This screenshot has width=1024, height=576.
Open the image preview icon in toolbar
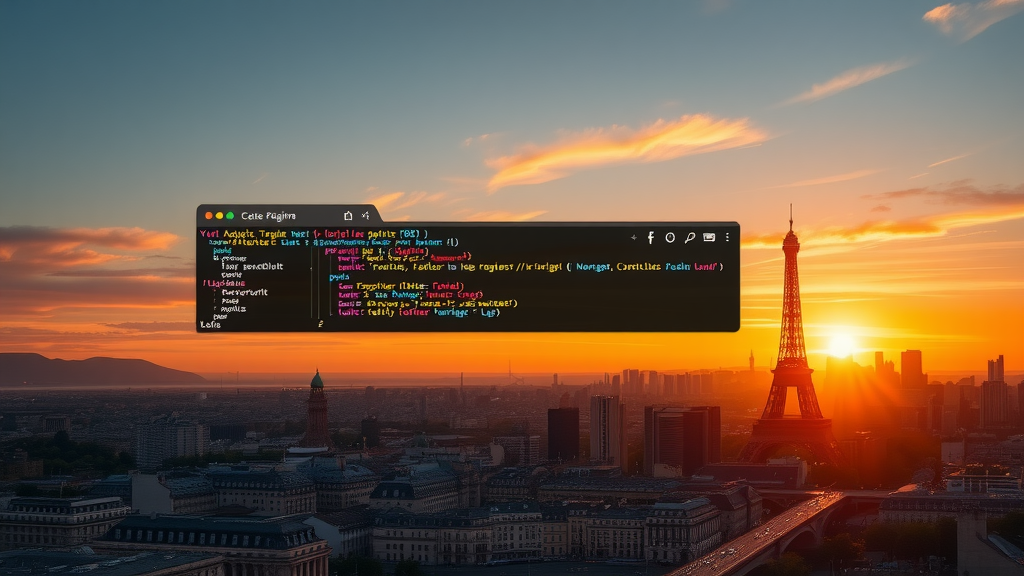coord(711,238)
